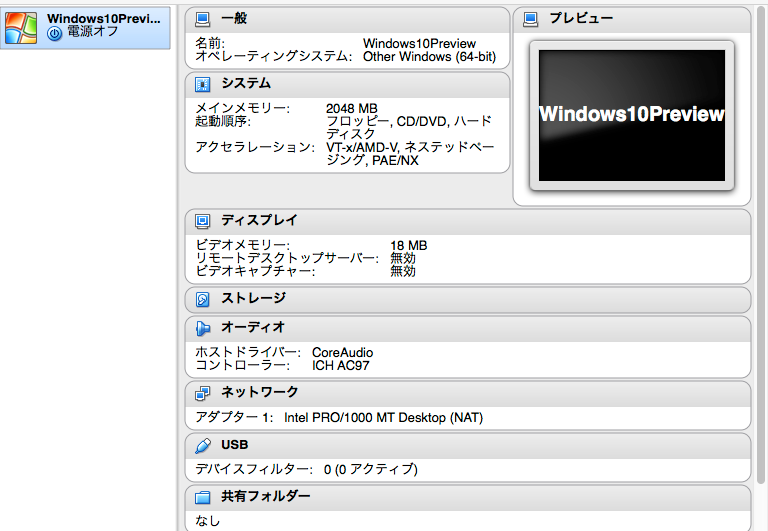768x531 pixels.
Task: Click the リモートデスクトップサーバー label
Action: (287, 258)
